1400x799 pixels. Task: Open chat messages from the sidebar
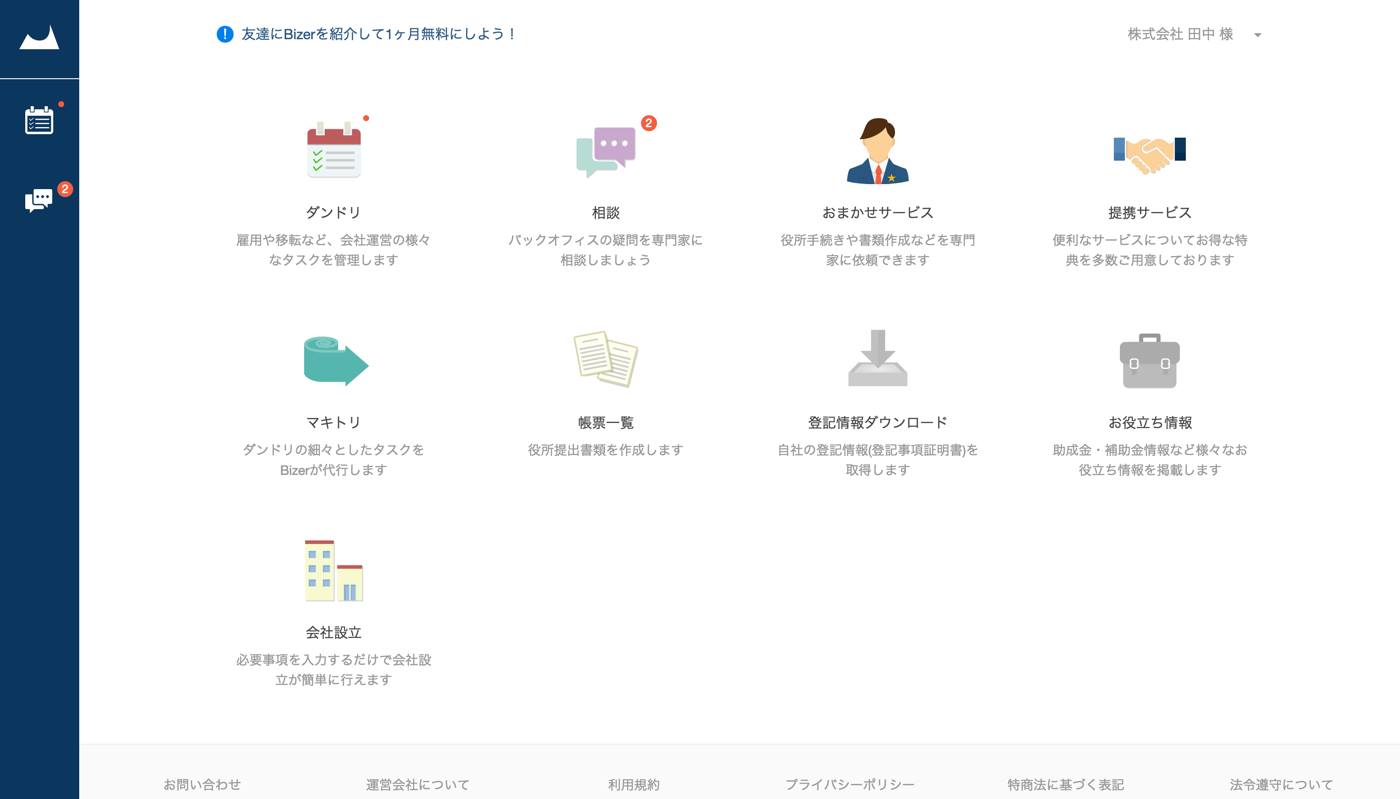point(37,198)
